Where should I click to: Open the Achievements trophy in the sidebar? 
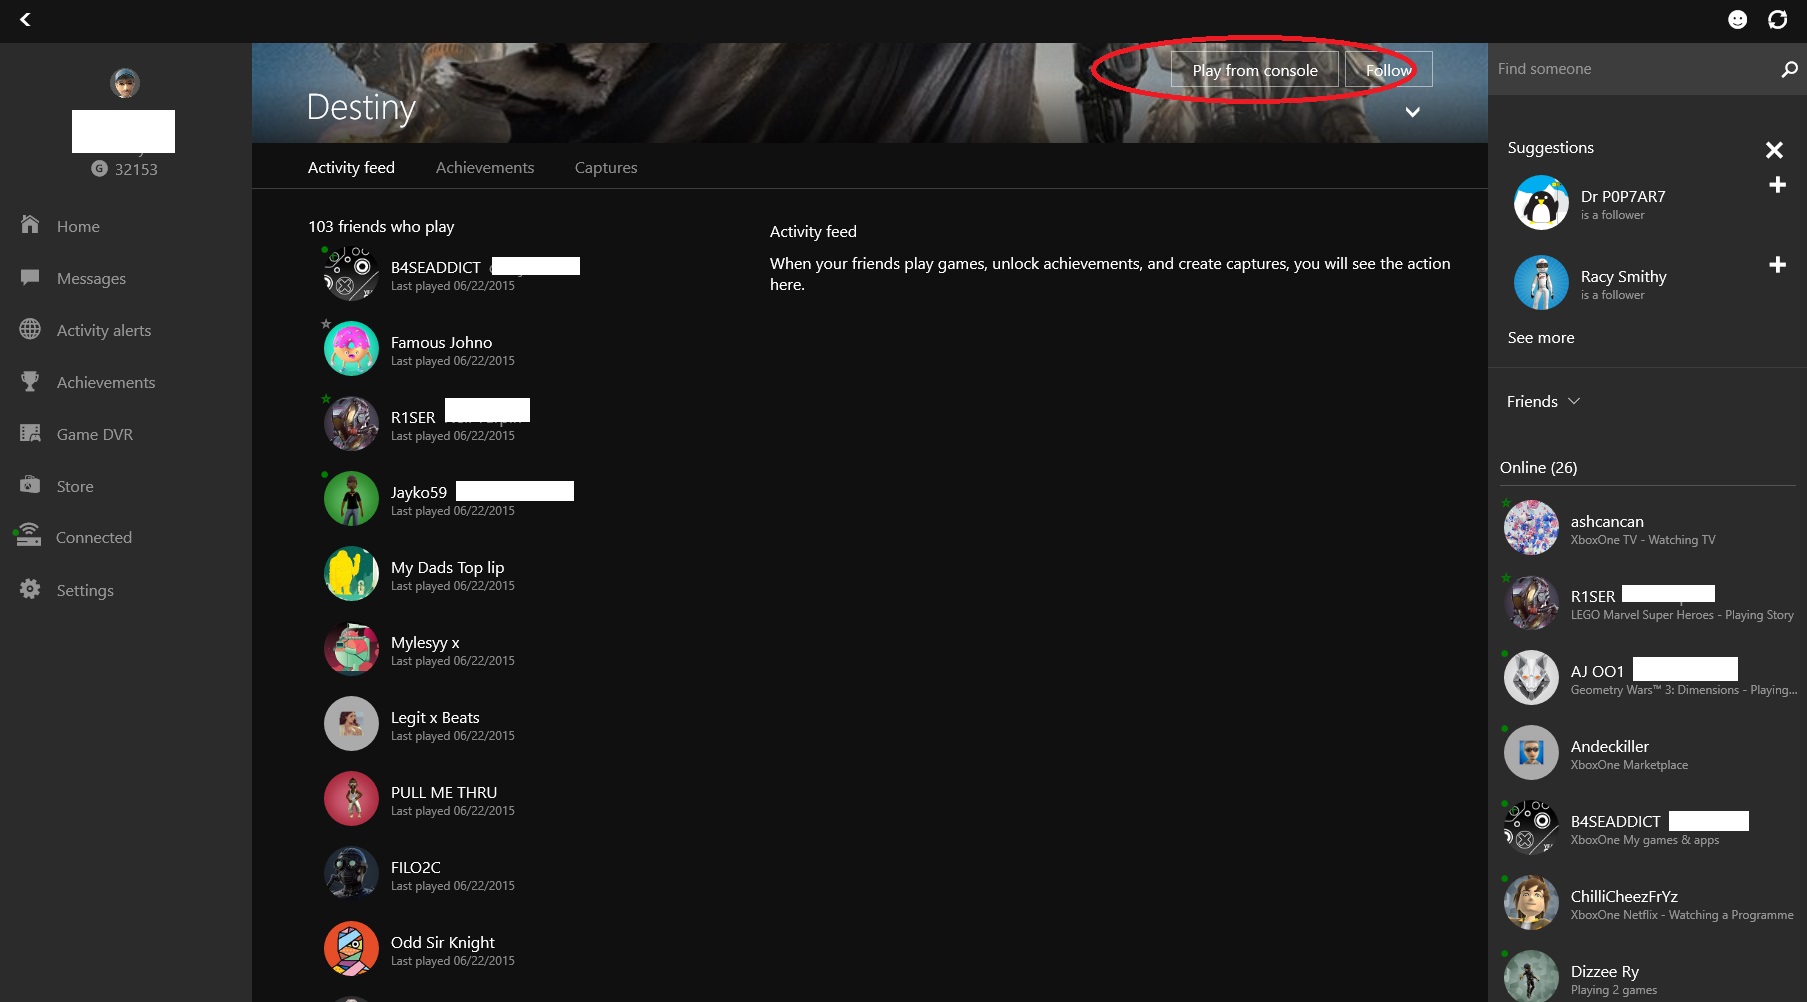pos(30,381)
